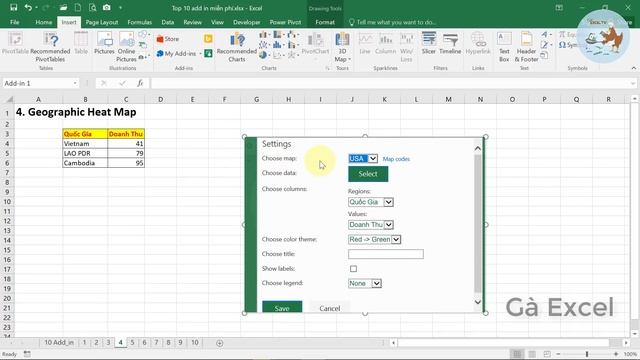
Task: Click the Print Preview icon in quick access toolbar
Action: 92,7
